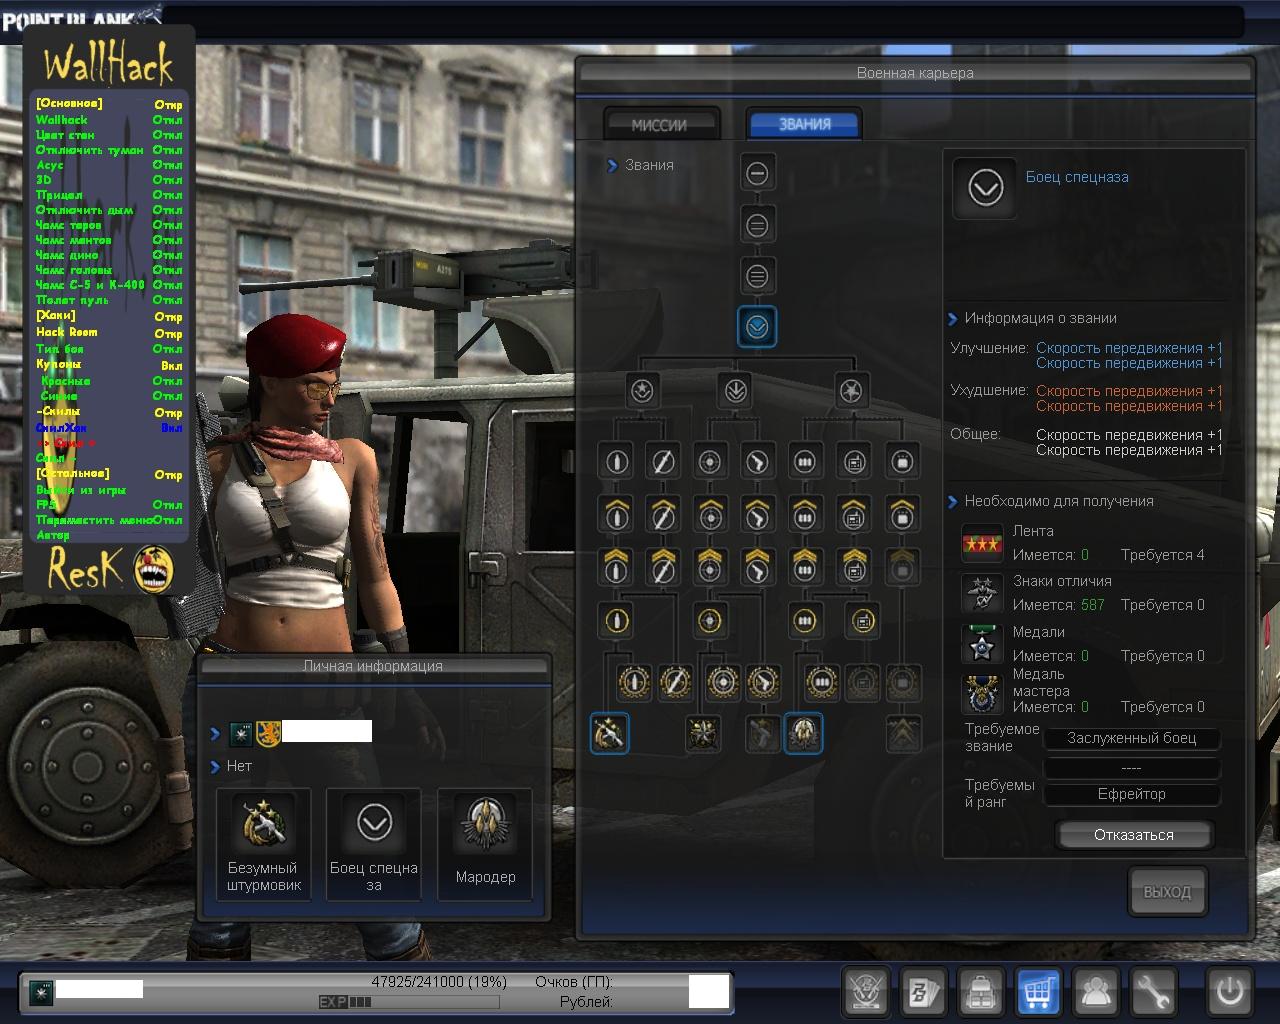Screen dimensions: 1280x1024
Task: Select the blue-bordered marauder title icon in the bottom row
Action: click(803, 733)
